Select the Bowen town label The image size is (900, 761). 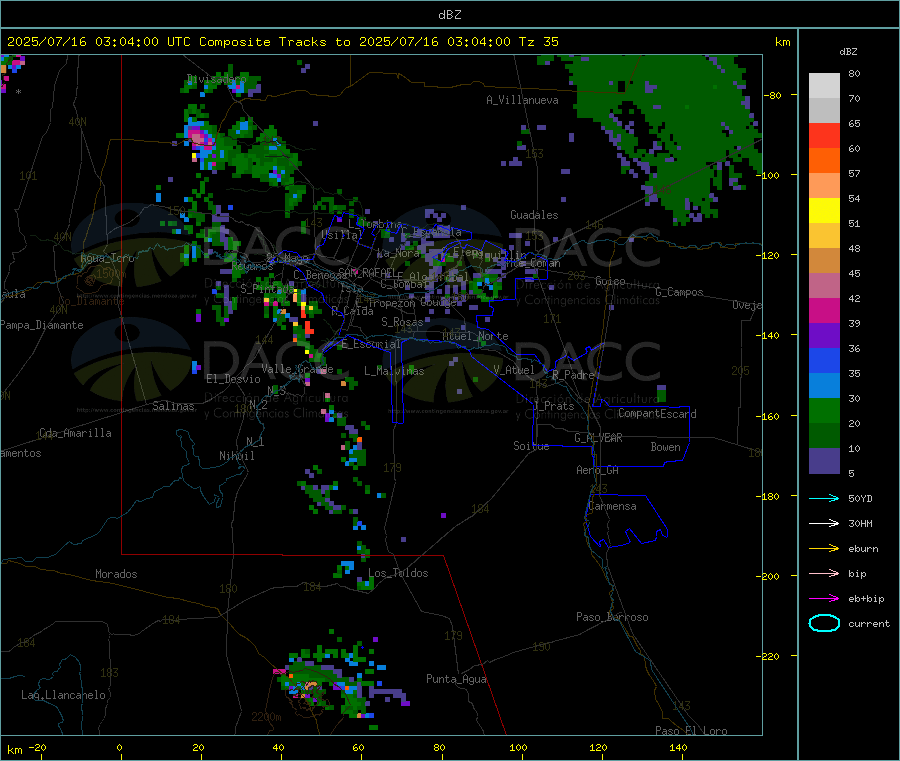665,447
